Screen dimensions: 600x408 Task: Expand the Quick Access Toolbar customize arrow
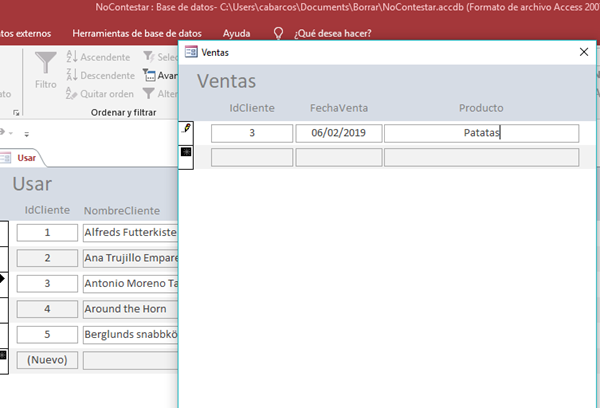[x=27, y=133]
